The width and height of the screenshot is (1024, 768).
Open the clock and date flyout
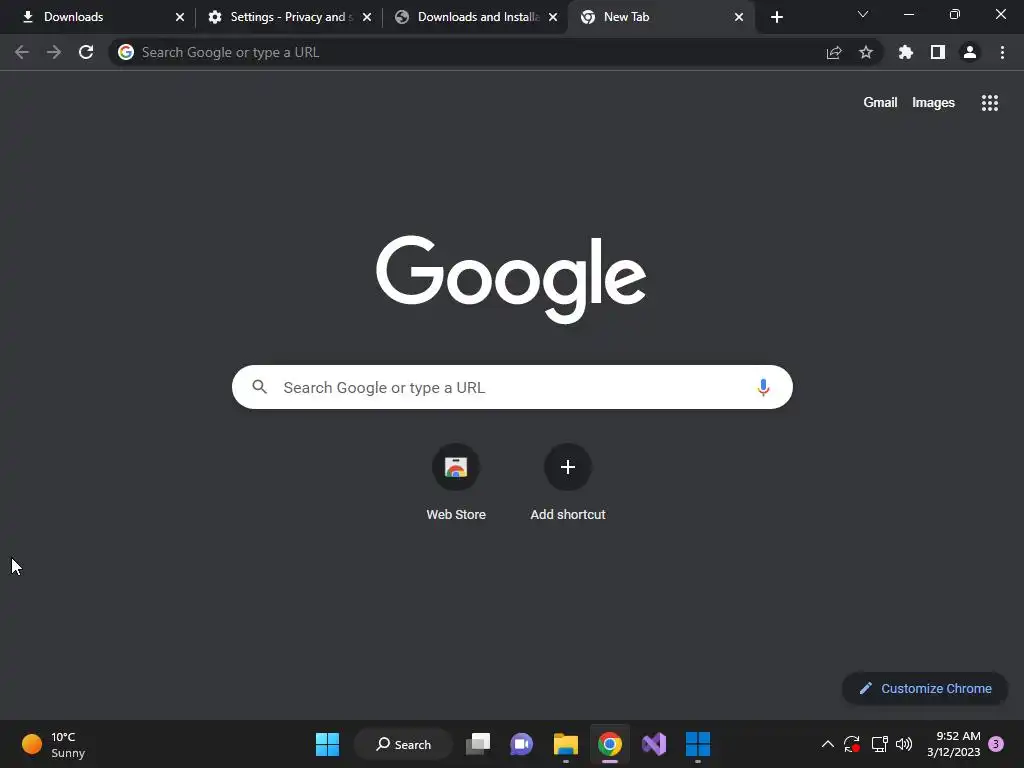pyautogui.click(x=953, y=744)
